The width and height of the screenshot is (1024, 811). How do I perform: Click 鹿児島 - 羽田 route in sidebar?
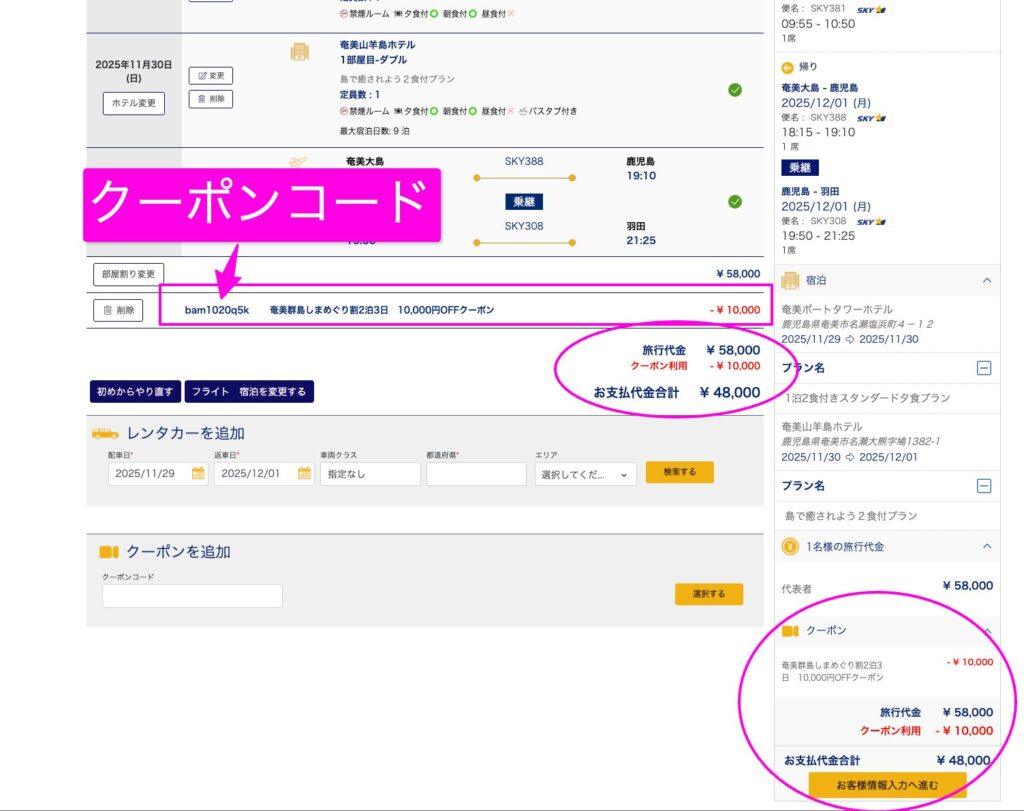coord(810,192)
